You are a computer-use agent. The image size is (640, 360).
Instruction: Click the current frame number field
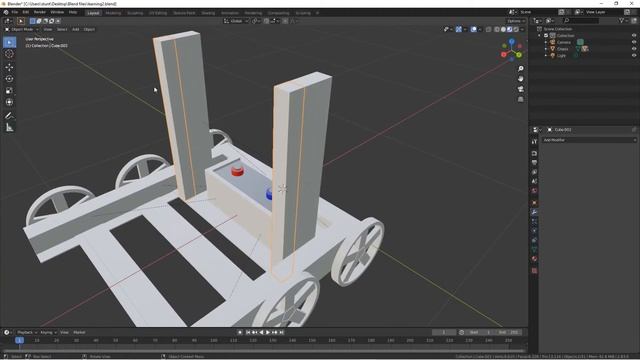pyautogui.click(x=444, y=332)
